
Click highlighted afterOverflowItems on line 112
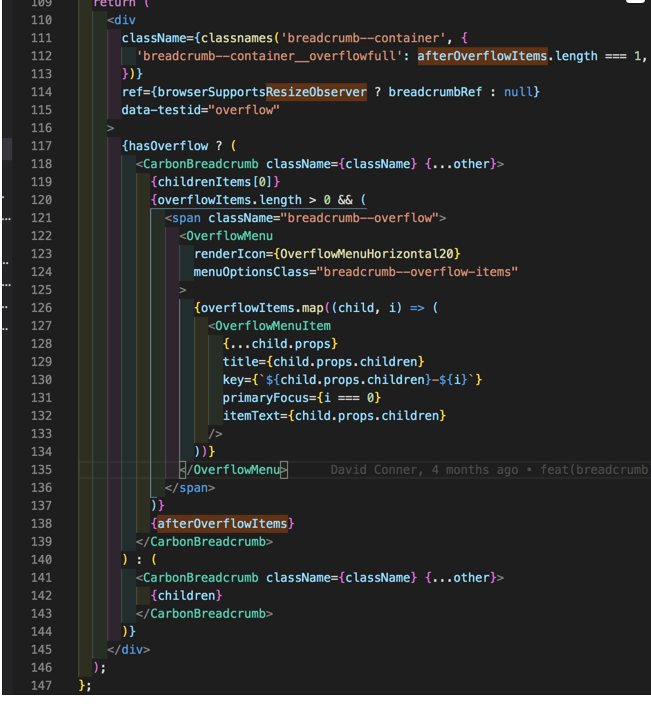[x=482, y=56]
